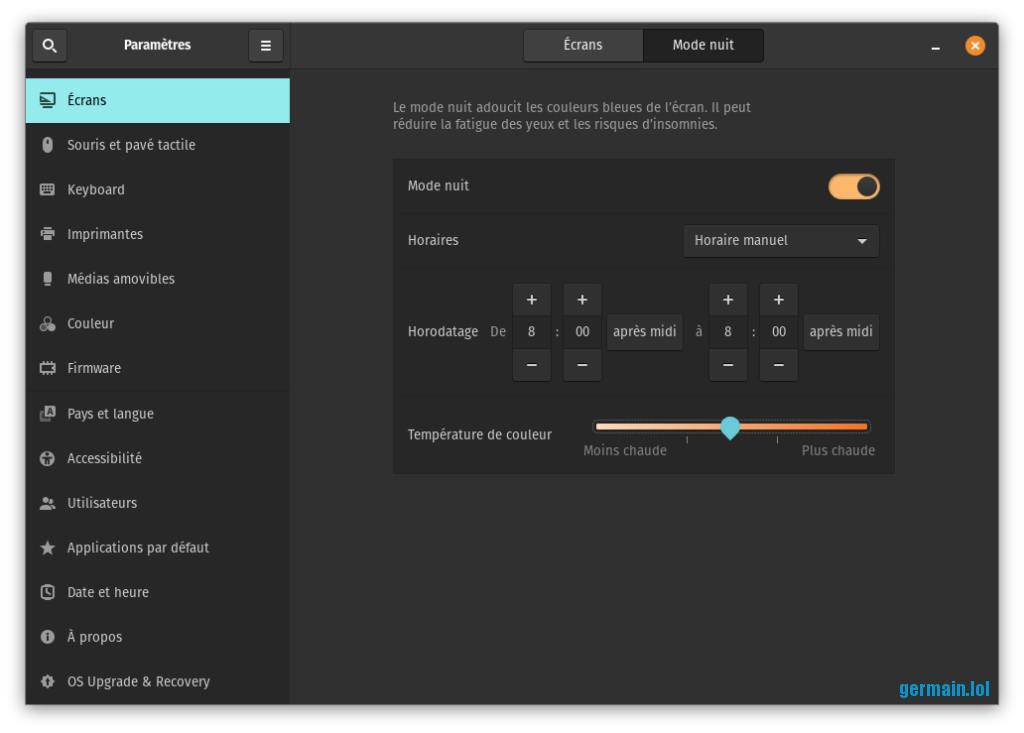This screenshot has height=733, width=1024.
Task: Open Accessibilité label in sidebar
Action: coord(104,459)
